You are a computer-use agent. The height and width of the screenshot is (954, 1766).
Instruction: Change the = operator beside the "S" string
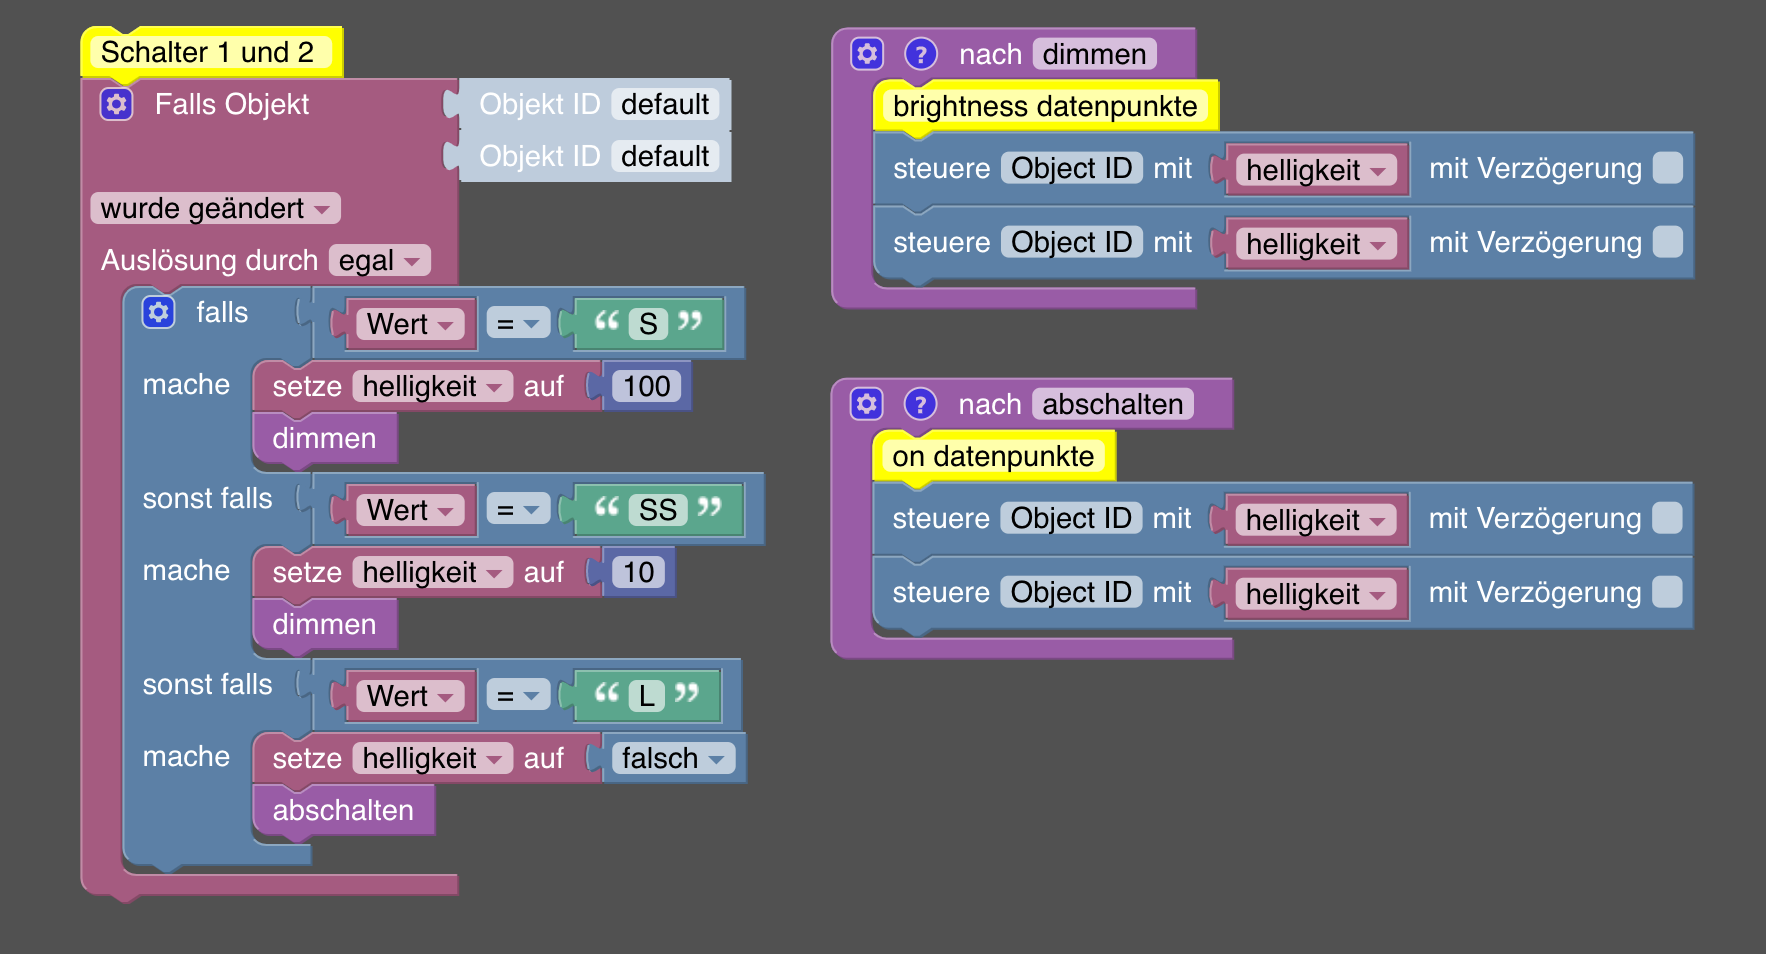tap(518, 324)
